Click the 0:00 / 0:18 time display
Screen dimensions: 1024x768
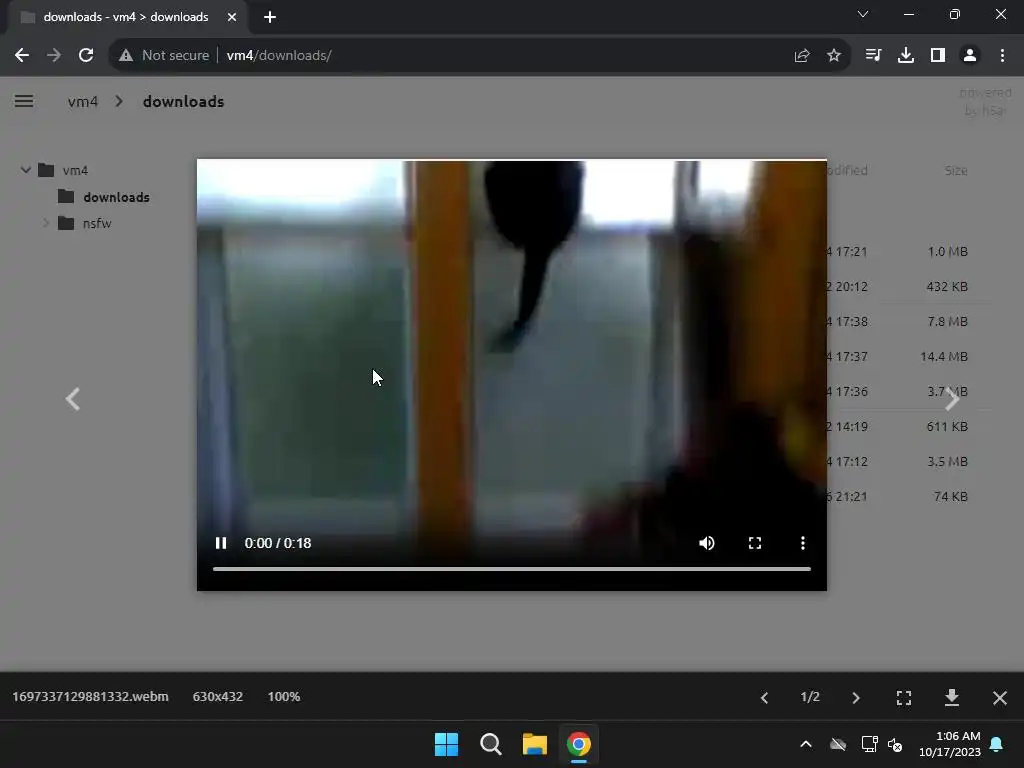point(278,543)
